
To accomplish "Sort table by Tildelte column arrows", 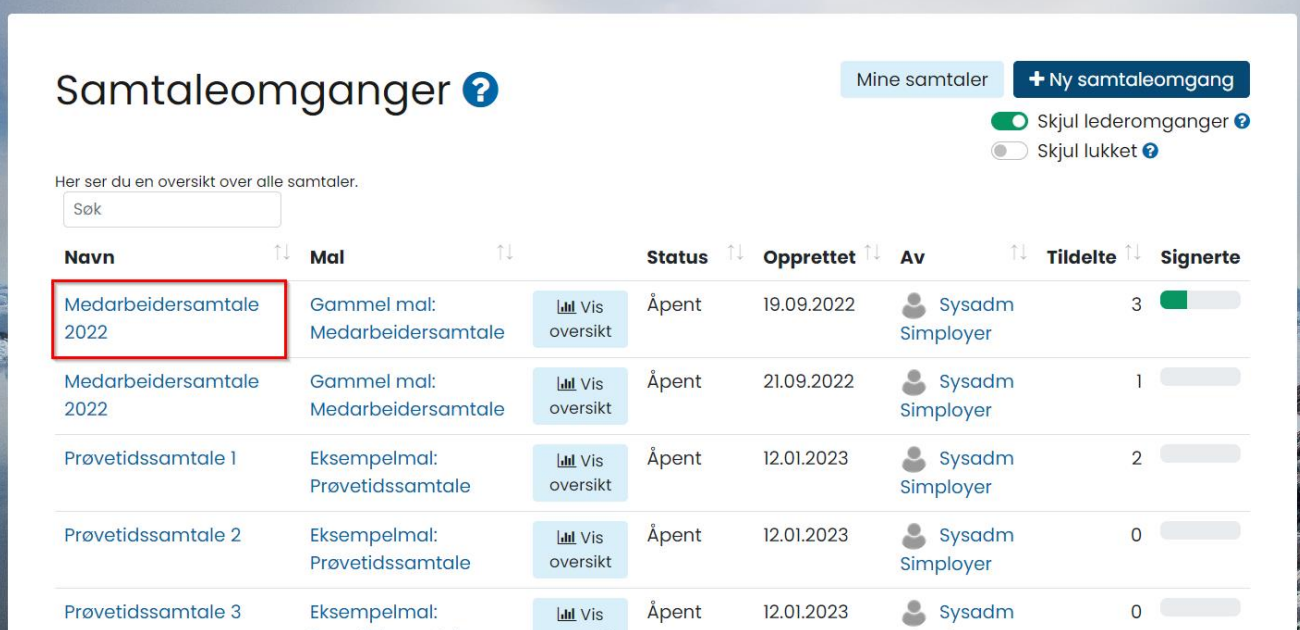I will pos(1132,253).
